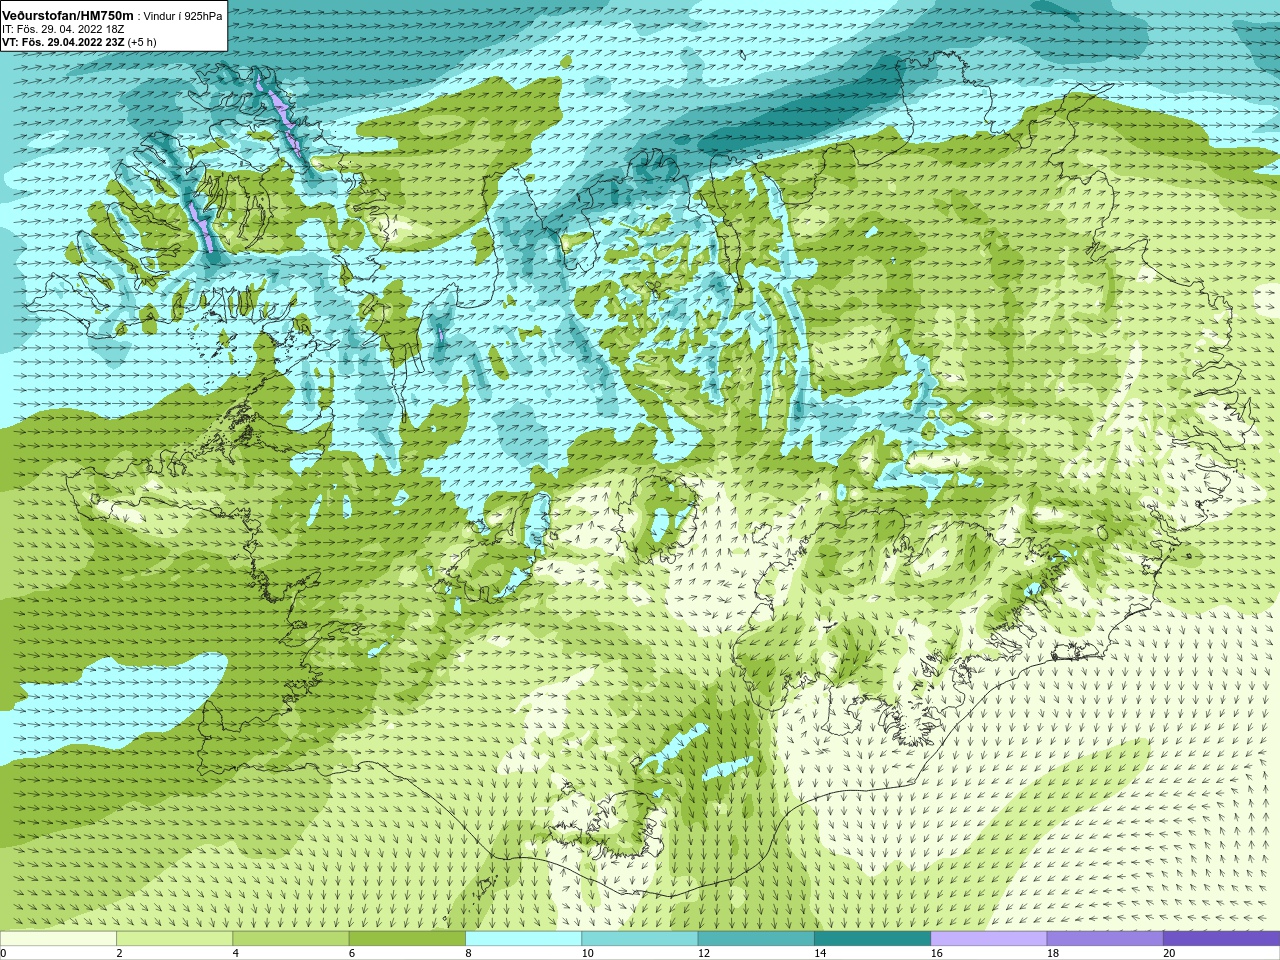Click legend scale value '8'
The height and width of the screenshot is (960, 1280).
click(x=468, y=953)
